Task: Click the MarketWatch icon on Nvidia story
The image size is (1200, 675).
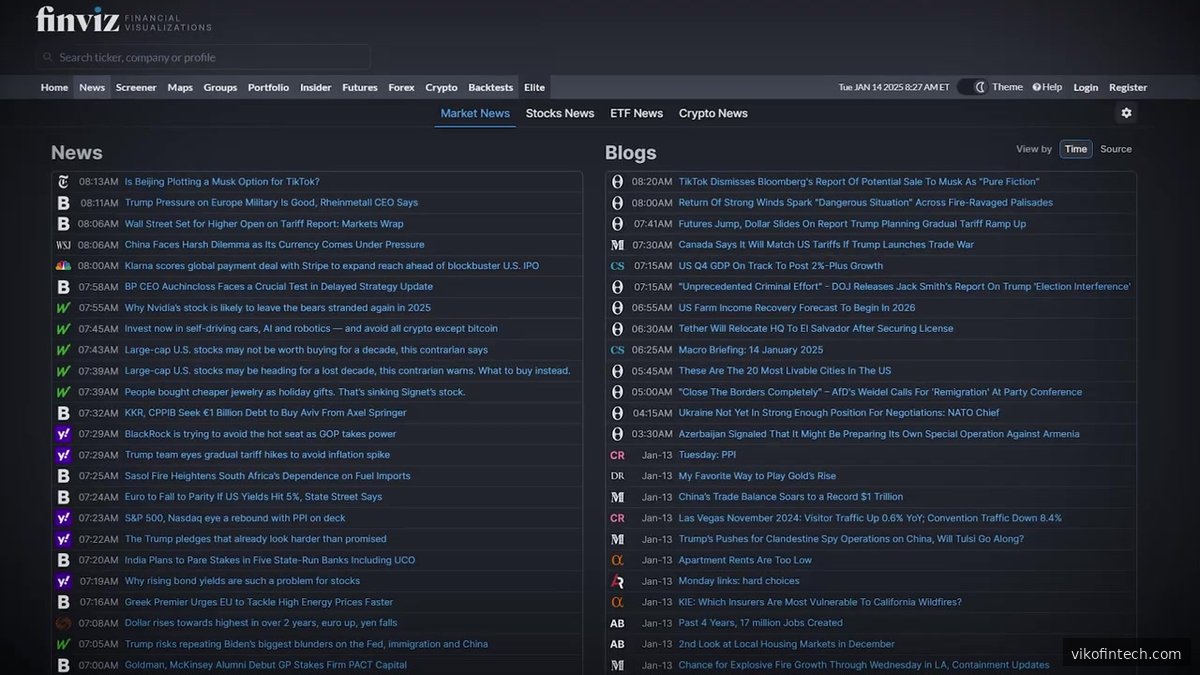Action: click(62, 307)
